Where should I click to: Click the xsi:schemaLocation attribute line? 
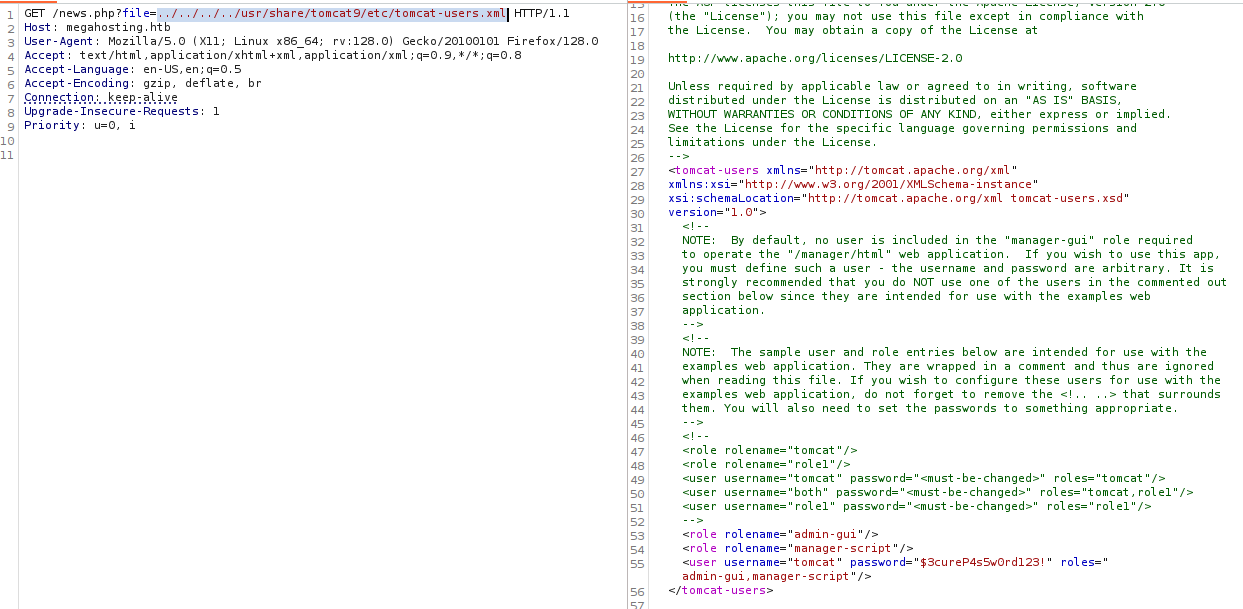[x=898, y=198]
